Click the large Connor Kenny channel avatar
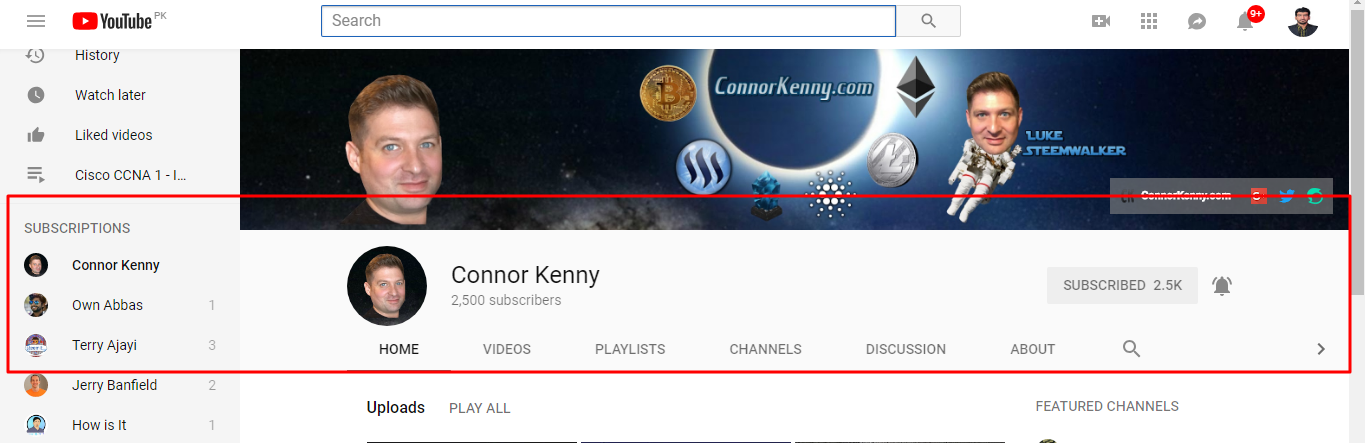Viewport: 1365px width, 443px height. 387,286
